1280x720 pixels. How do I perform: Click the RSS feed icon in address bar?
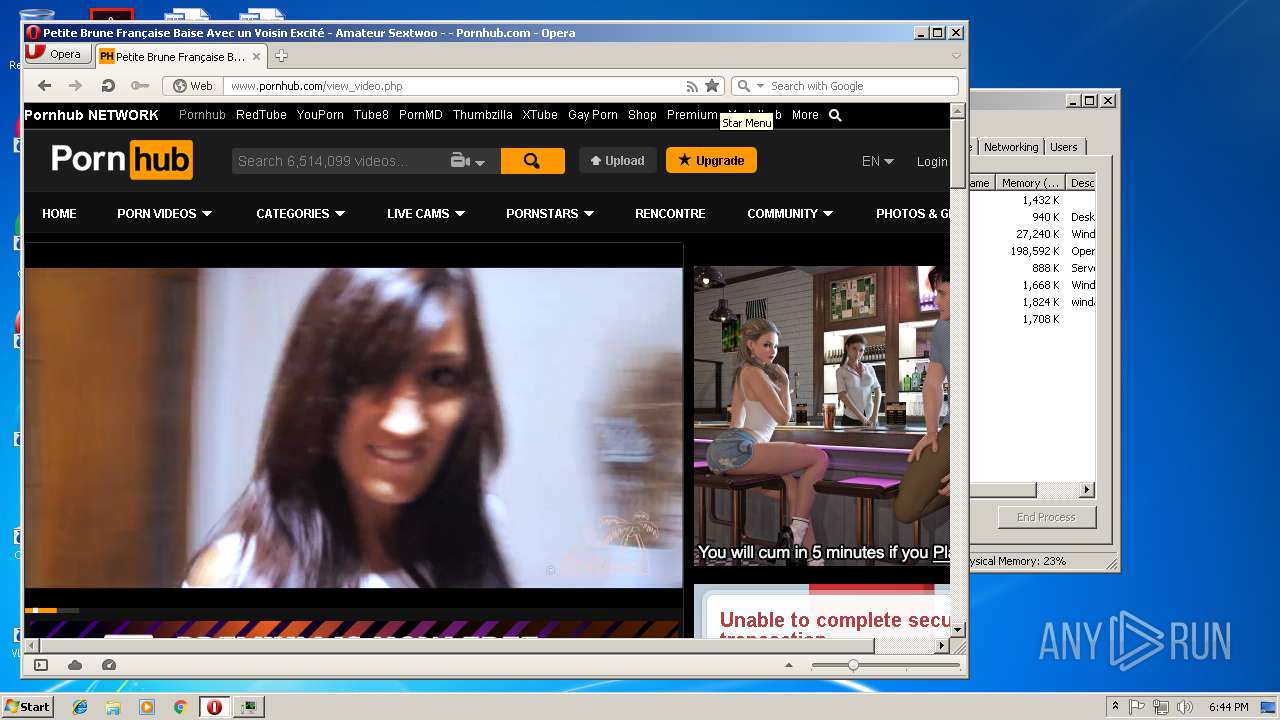692,86
